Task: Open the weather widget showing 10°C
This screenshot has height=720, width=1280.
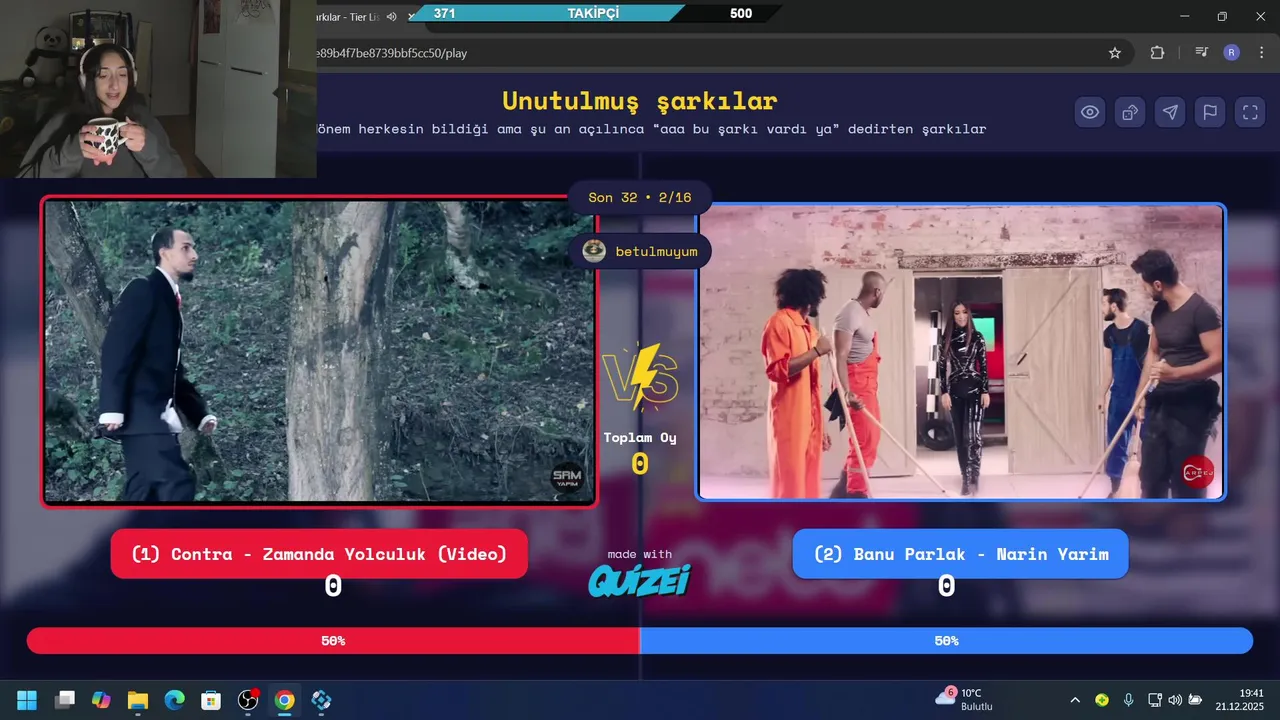Action: click(x=964, y=699)
